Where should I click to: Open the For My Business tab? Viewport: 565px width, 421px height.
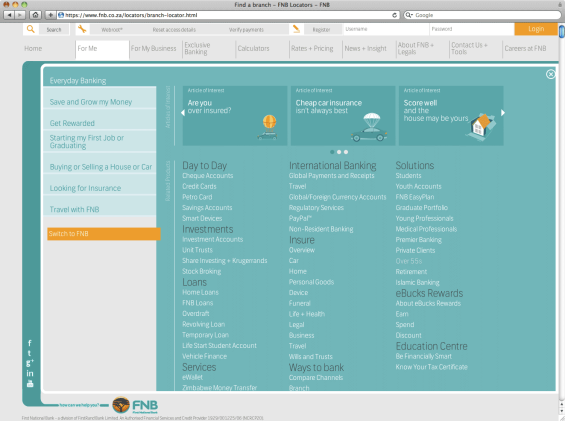pyautogui.click(x=154, y=49)
